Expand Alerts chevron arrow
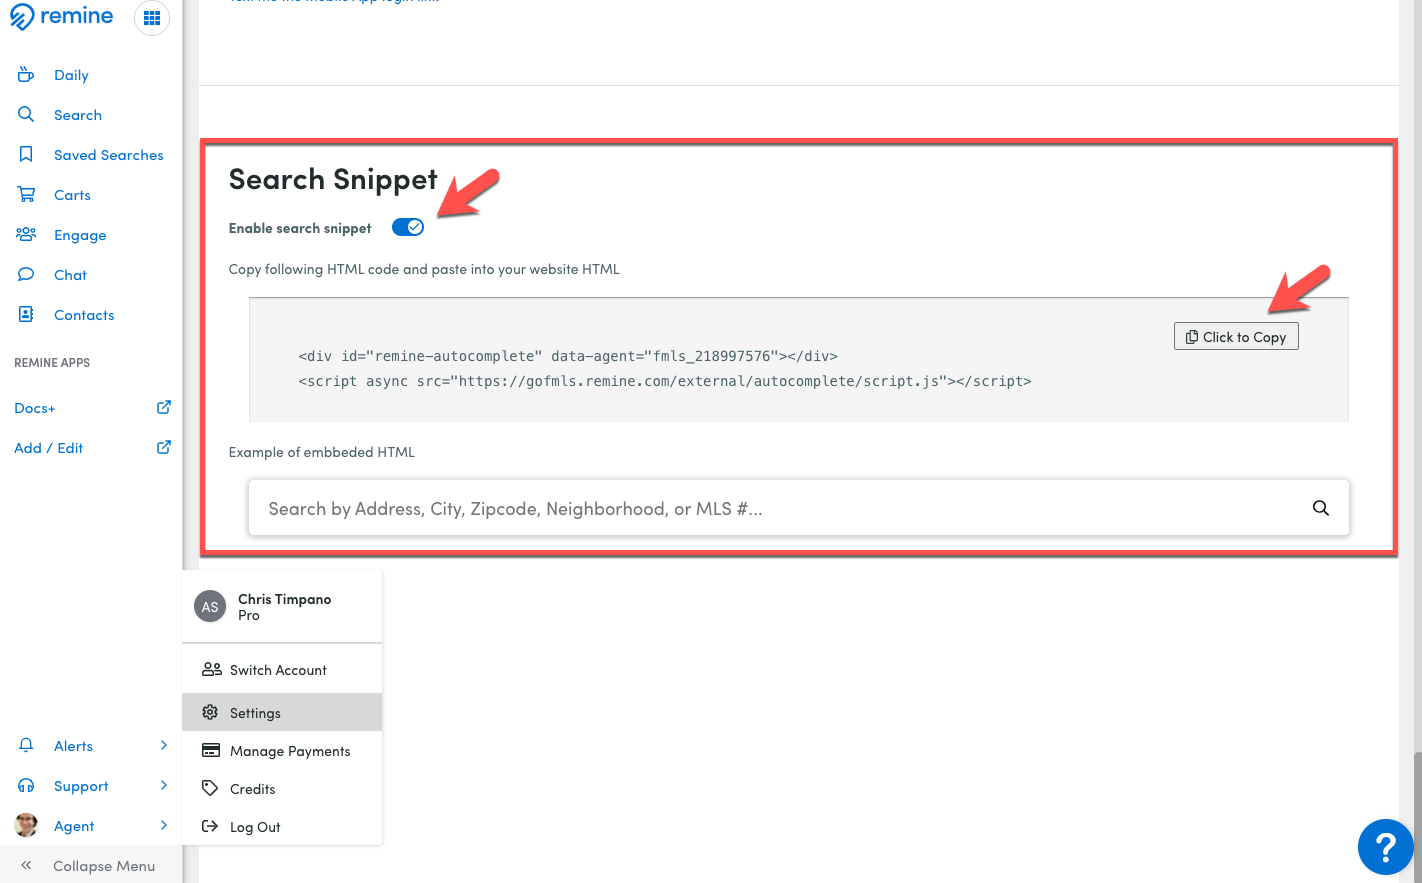1422x883 pixels. tap(164, 745)
